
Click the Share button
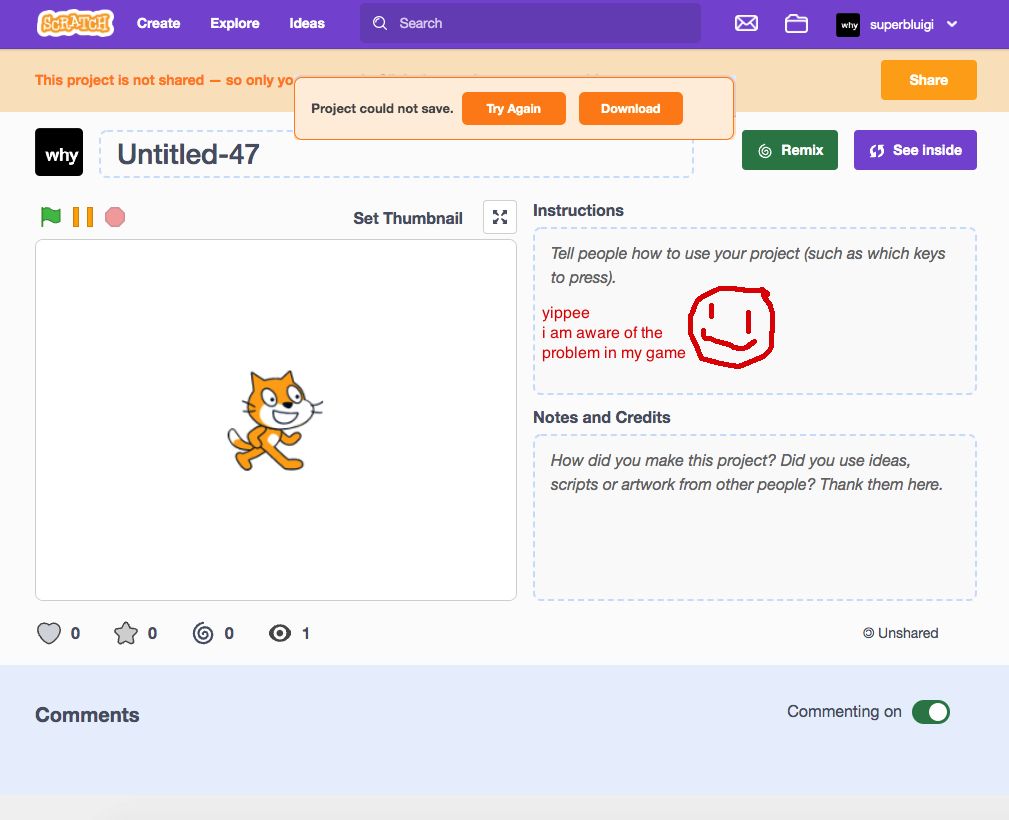929,80
